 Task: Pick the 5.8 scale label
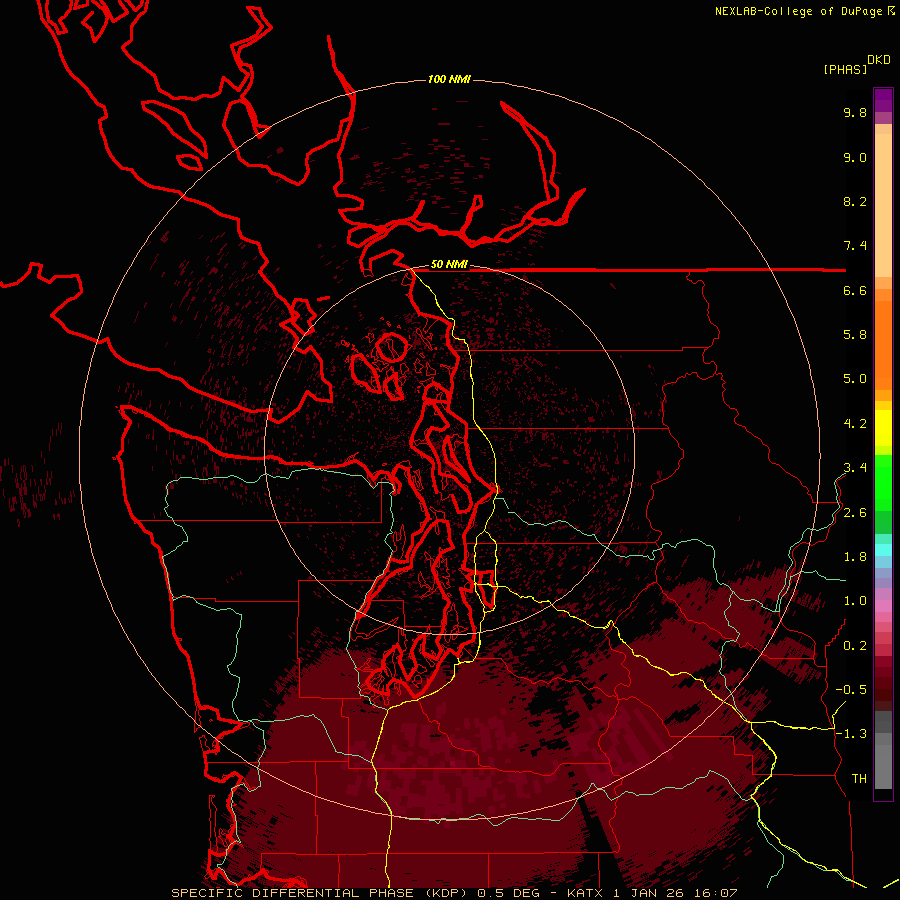(855, 335)
